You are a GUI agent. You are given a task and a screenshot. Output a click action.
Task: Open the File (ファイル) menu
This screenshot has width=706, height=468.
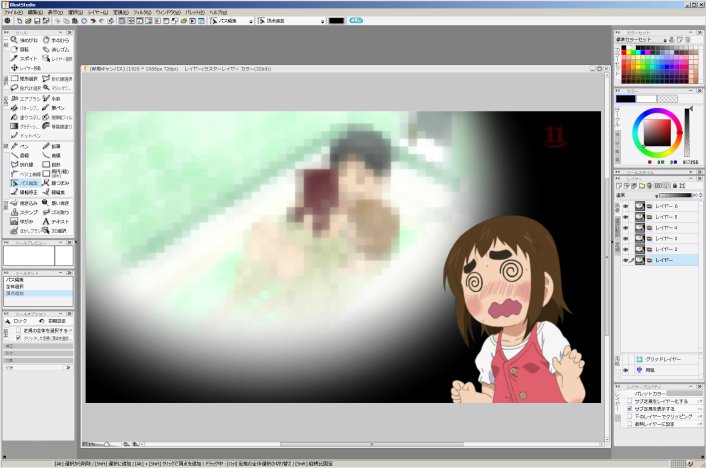pos(13,13)
